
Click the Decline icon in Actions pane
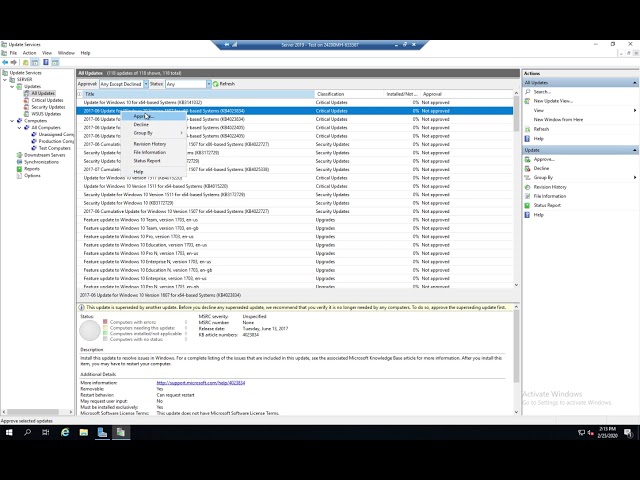click(x=527, y=168)
